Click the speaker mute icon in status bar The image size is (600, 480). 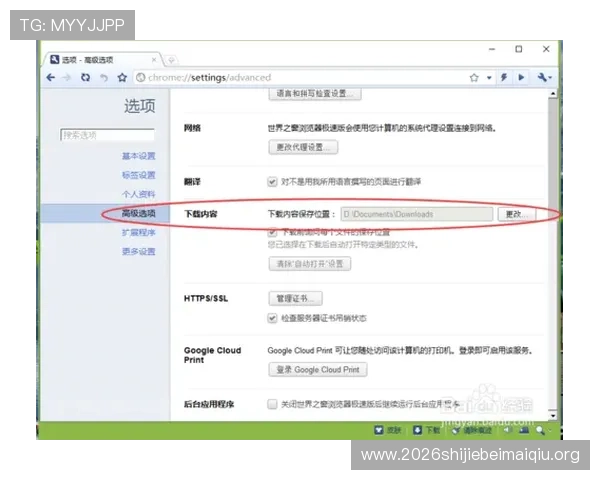pos(508,430)
